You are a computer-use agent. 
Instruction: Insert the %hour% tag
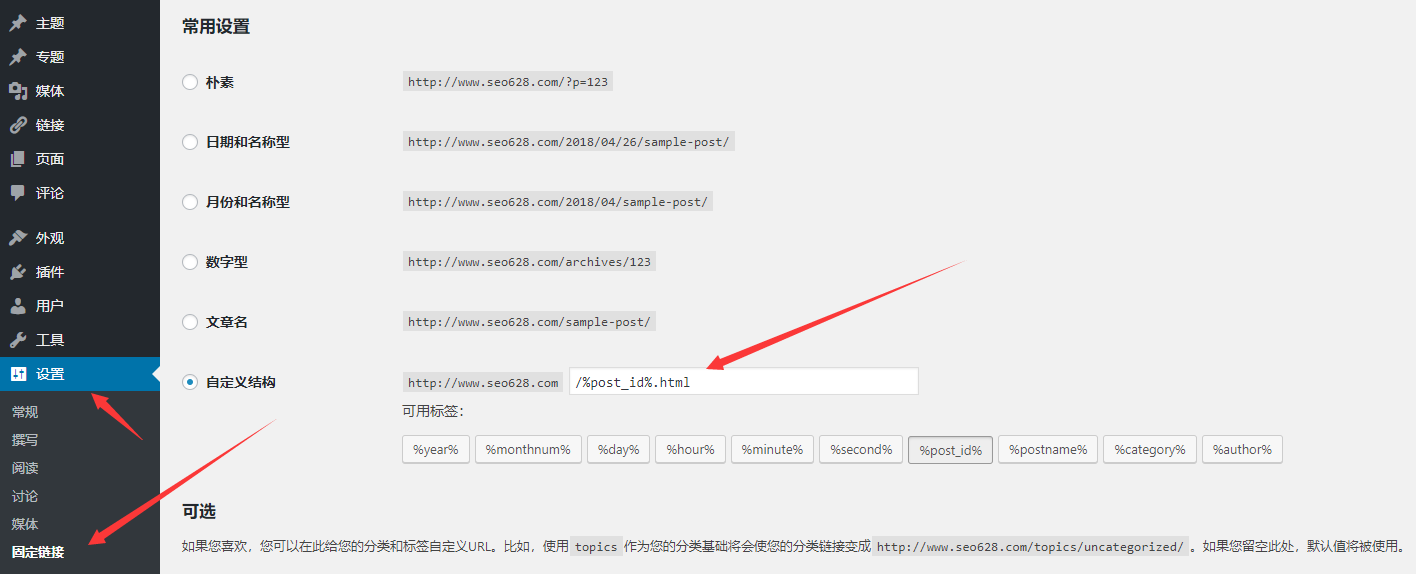(x=691, y=450)
